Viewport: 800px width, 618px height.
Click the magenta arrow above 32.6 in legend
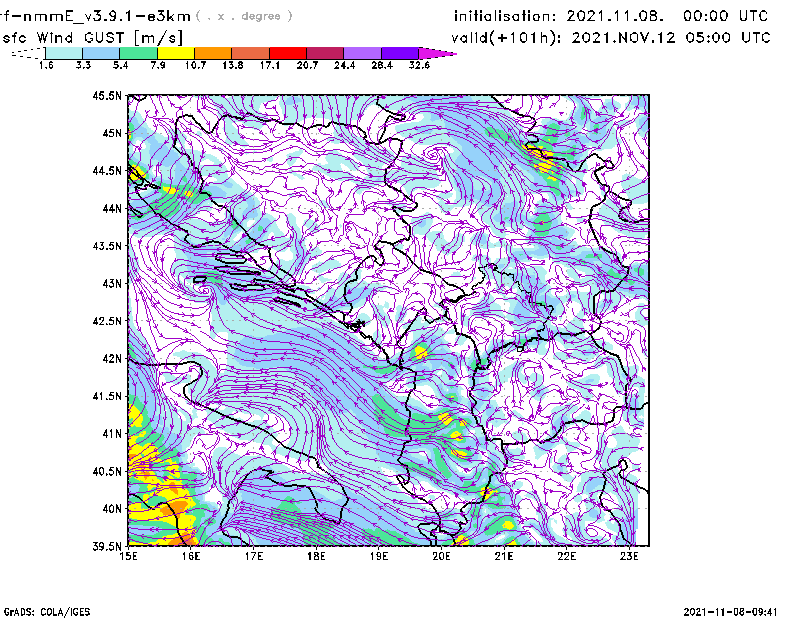[437, 53]
